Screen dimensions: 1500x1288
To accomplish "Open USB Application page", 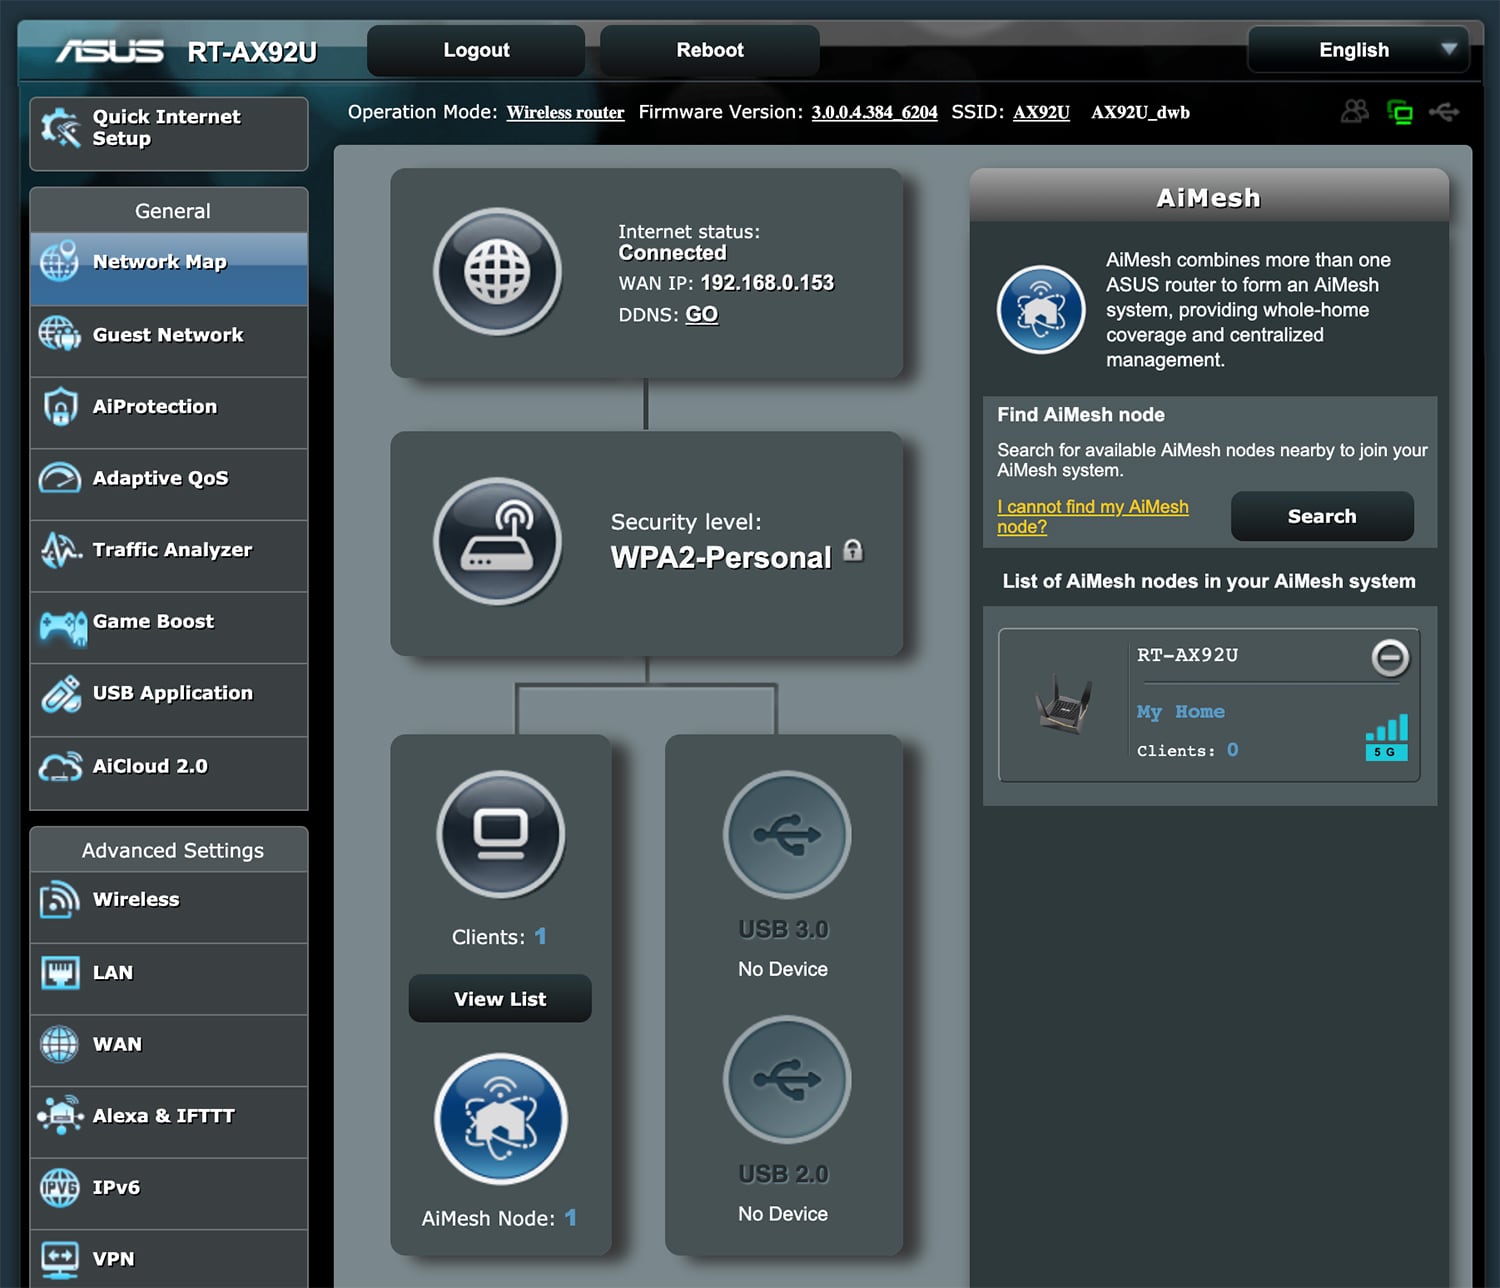I will click(x=169, y=699).
